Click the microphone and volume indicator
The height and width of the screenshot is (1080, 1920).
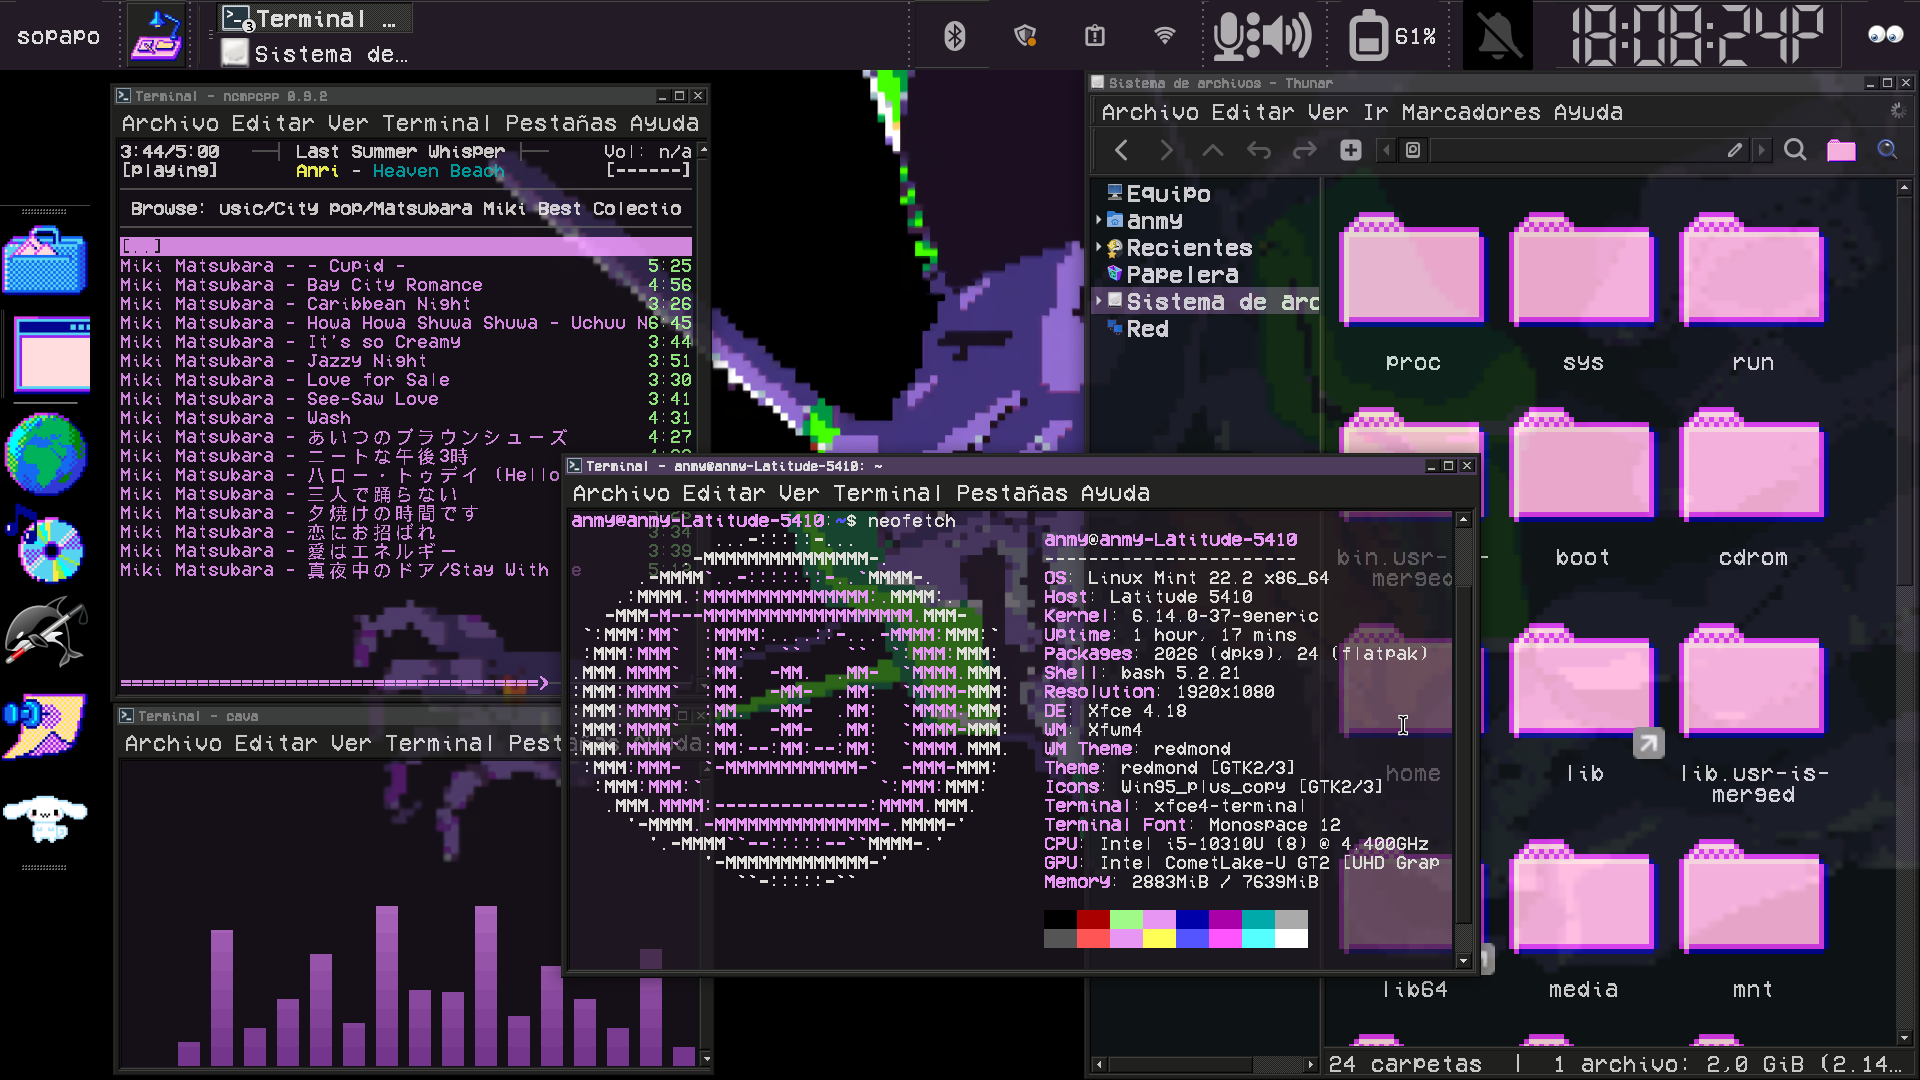click(1262, 36)
